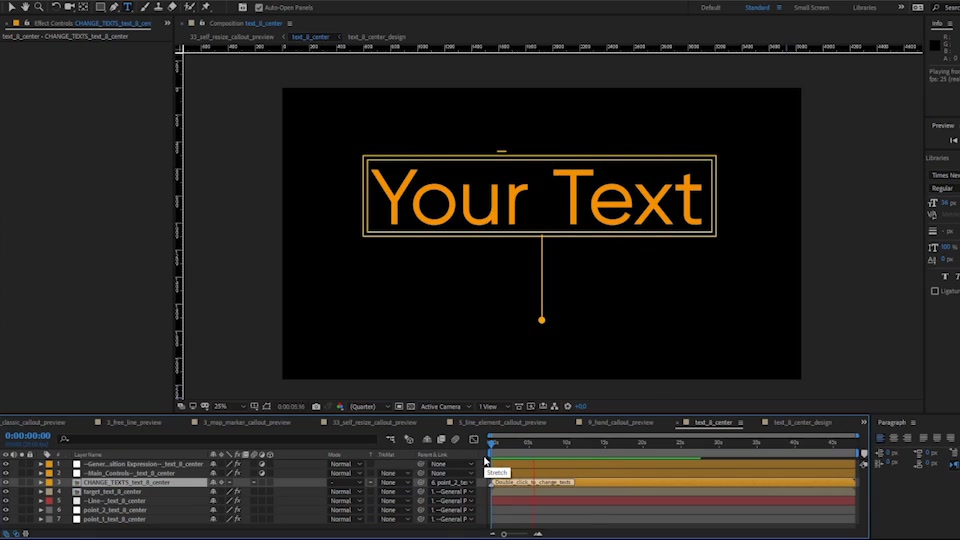Open Parent dropdown for Main_Controls layer

click(x=452, y=473)
